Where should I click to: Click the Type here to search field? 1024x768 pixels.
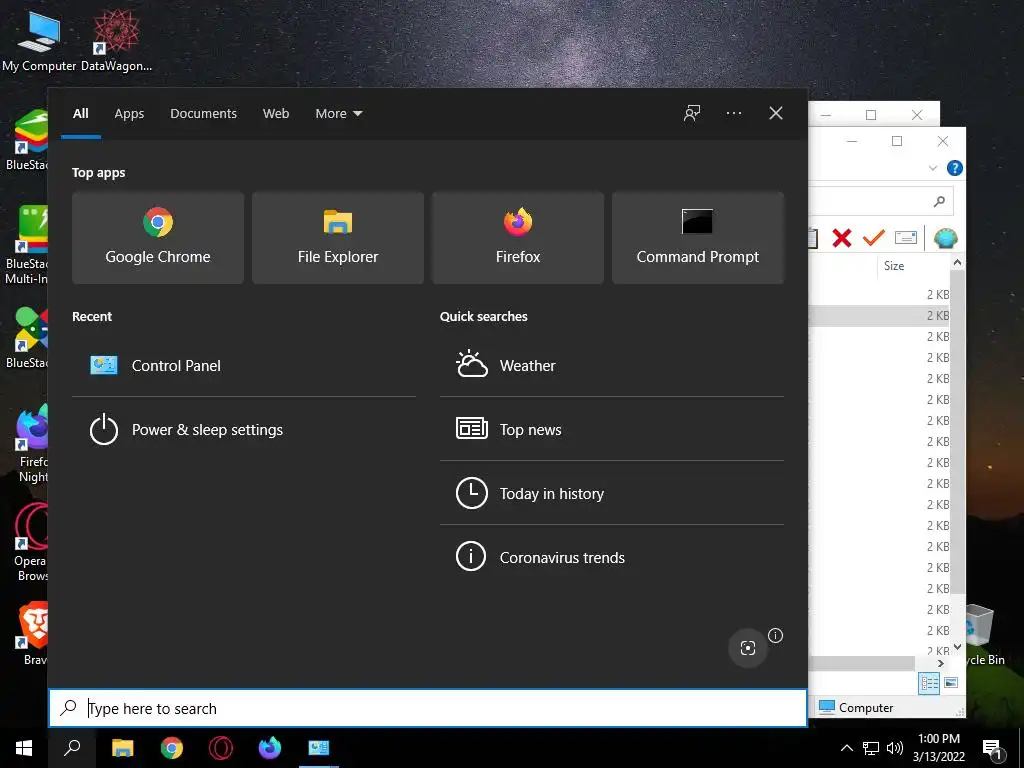(x=428, y=708)
